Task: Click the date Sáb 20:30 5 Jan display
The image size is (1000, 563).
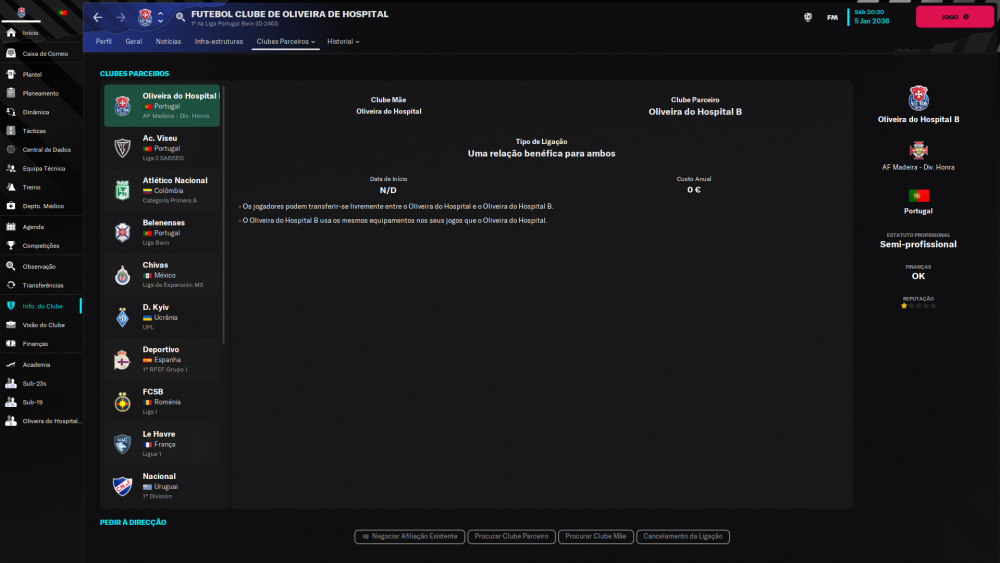Action: coord(871,17)
